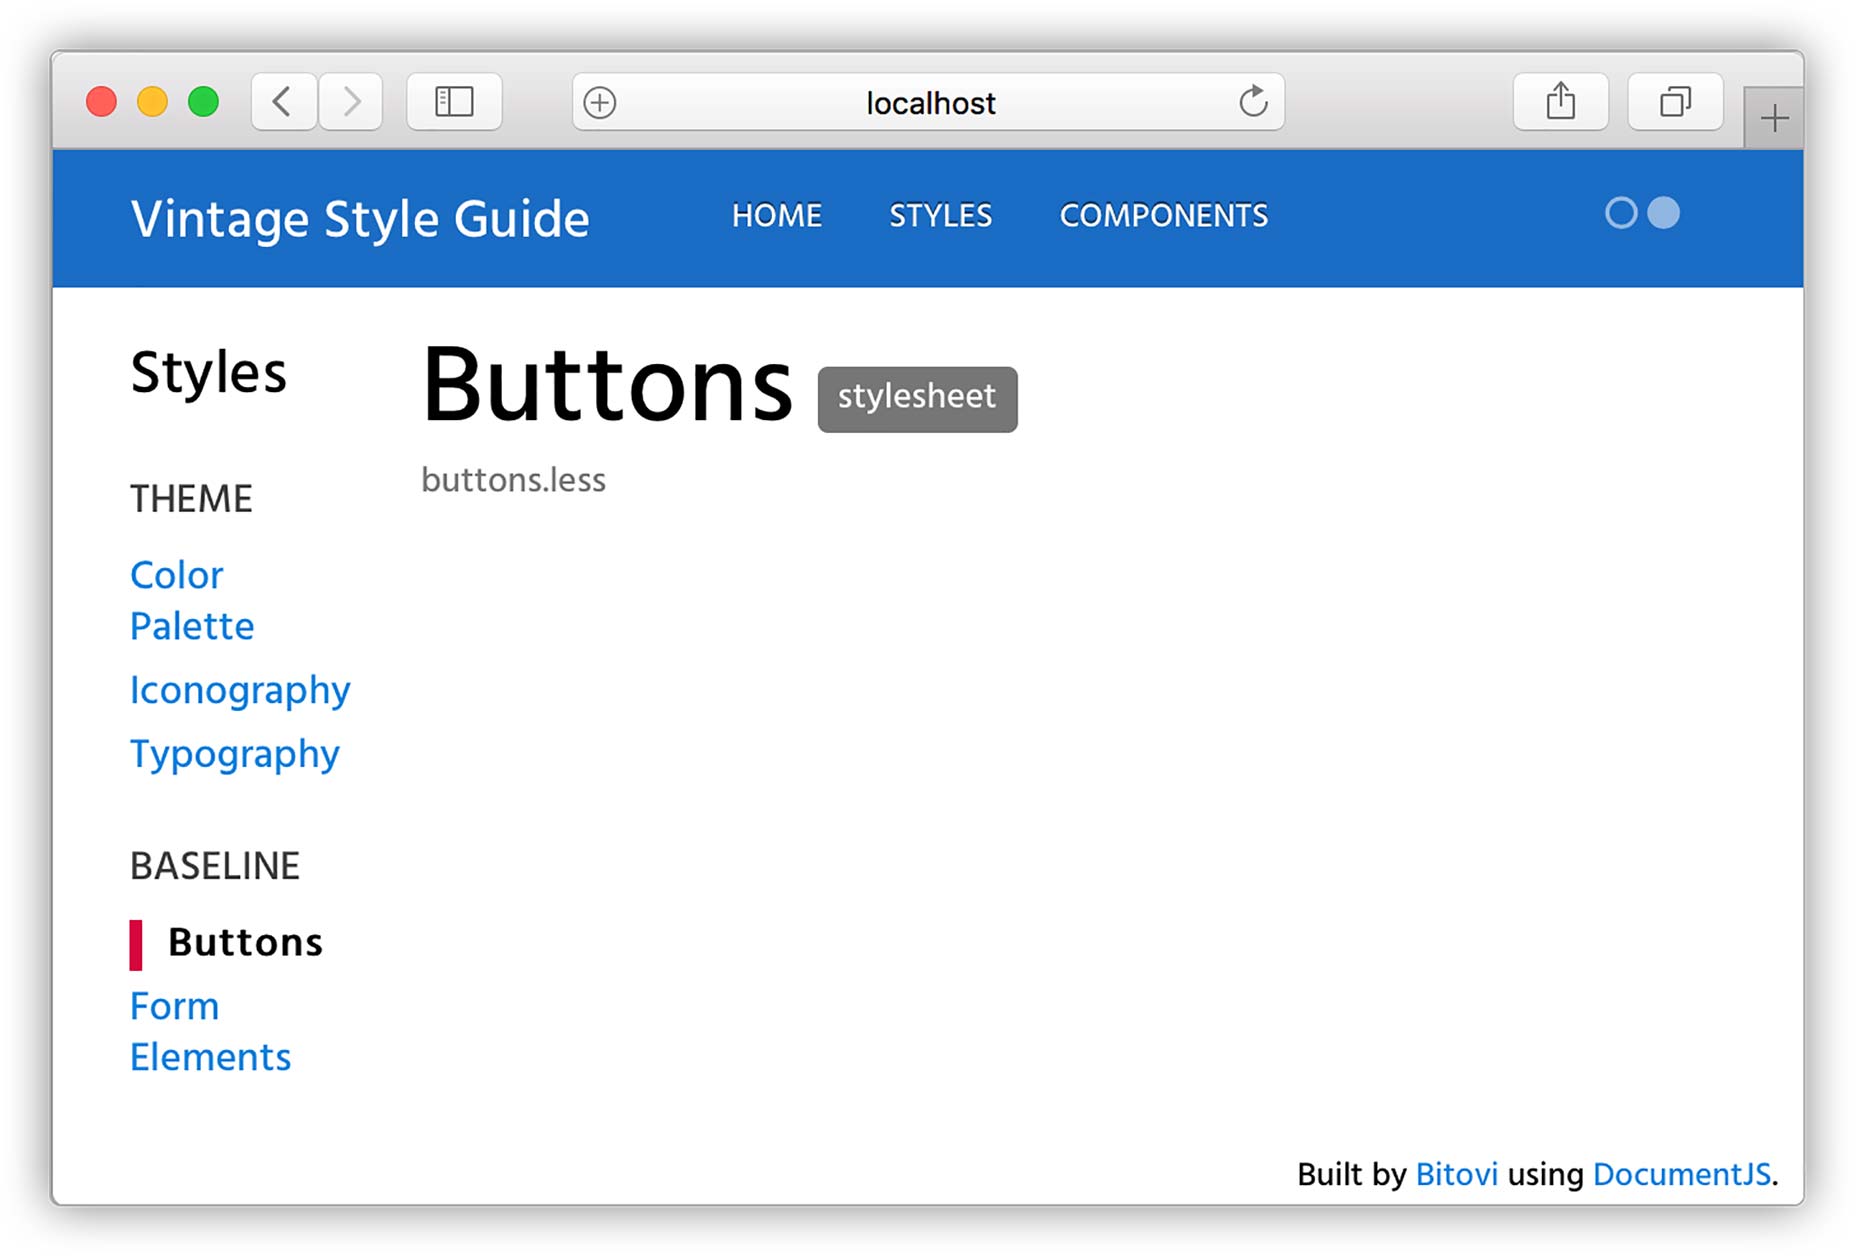Click the BASELINE section label

coord(215,866)
